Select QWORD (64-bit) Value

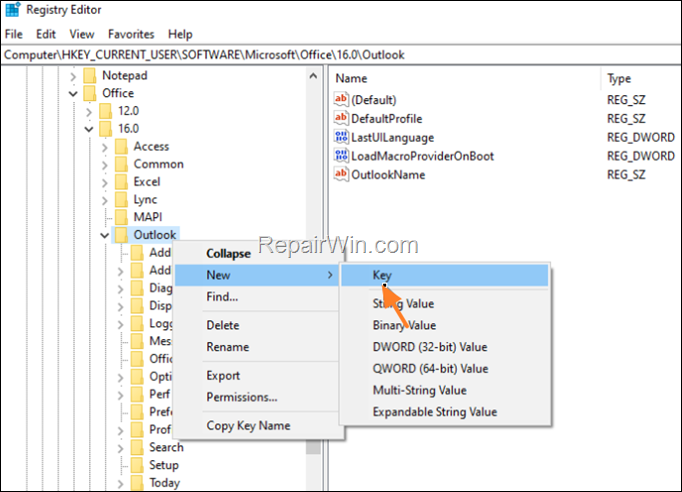click(445, 369)
